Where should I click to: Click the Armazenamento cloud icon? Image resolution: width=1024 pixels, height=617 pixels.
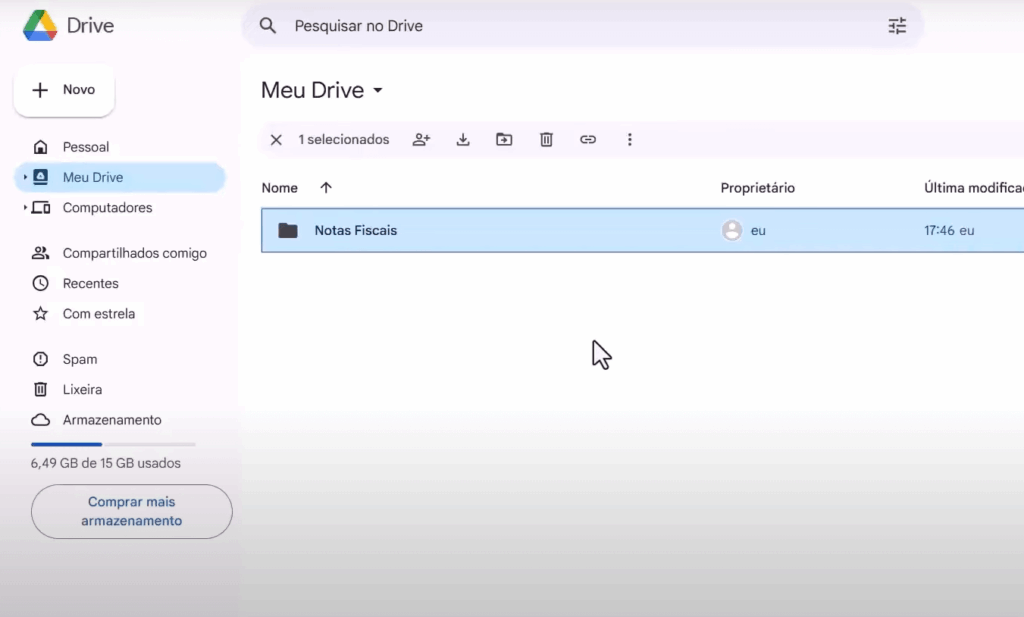(40, 420)
